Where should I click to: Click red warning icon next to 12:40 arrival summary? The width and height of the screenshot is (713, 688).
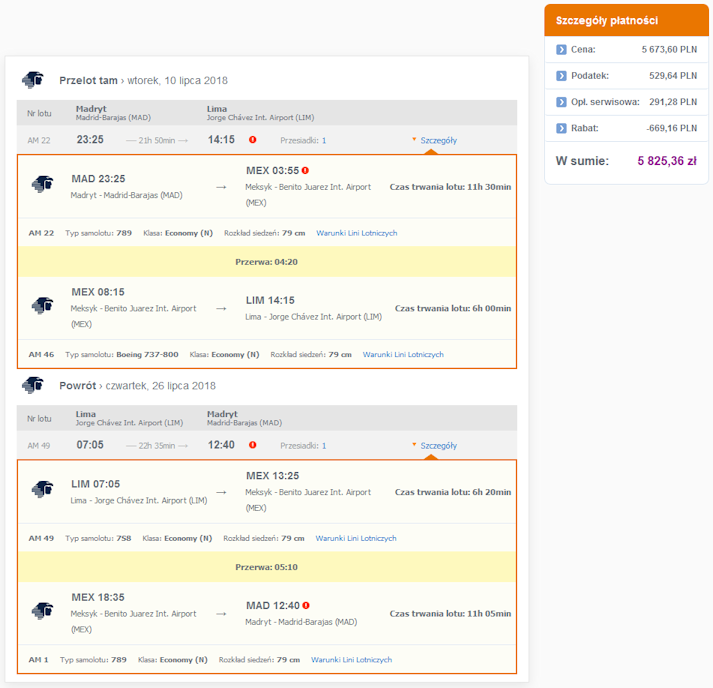252,445
